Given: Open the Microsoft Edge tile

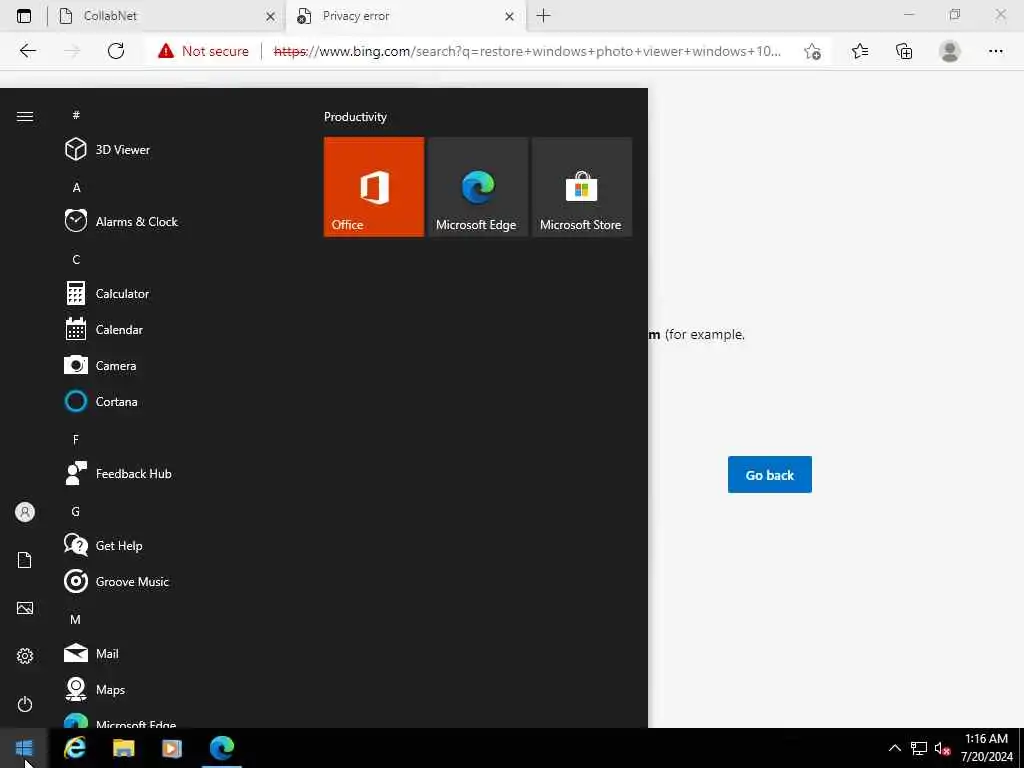Looking at the screenshot, I should coord(478,187).
